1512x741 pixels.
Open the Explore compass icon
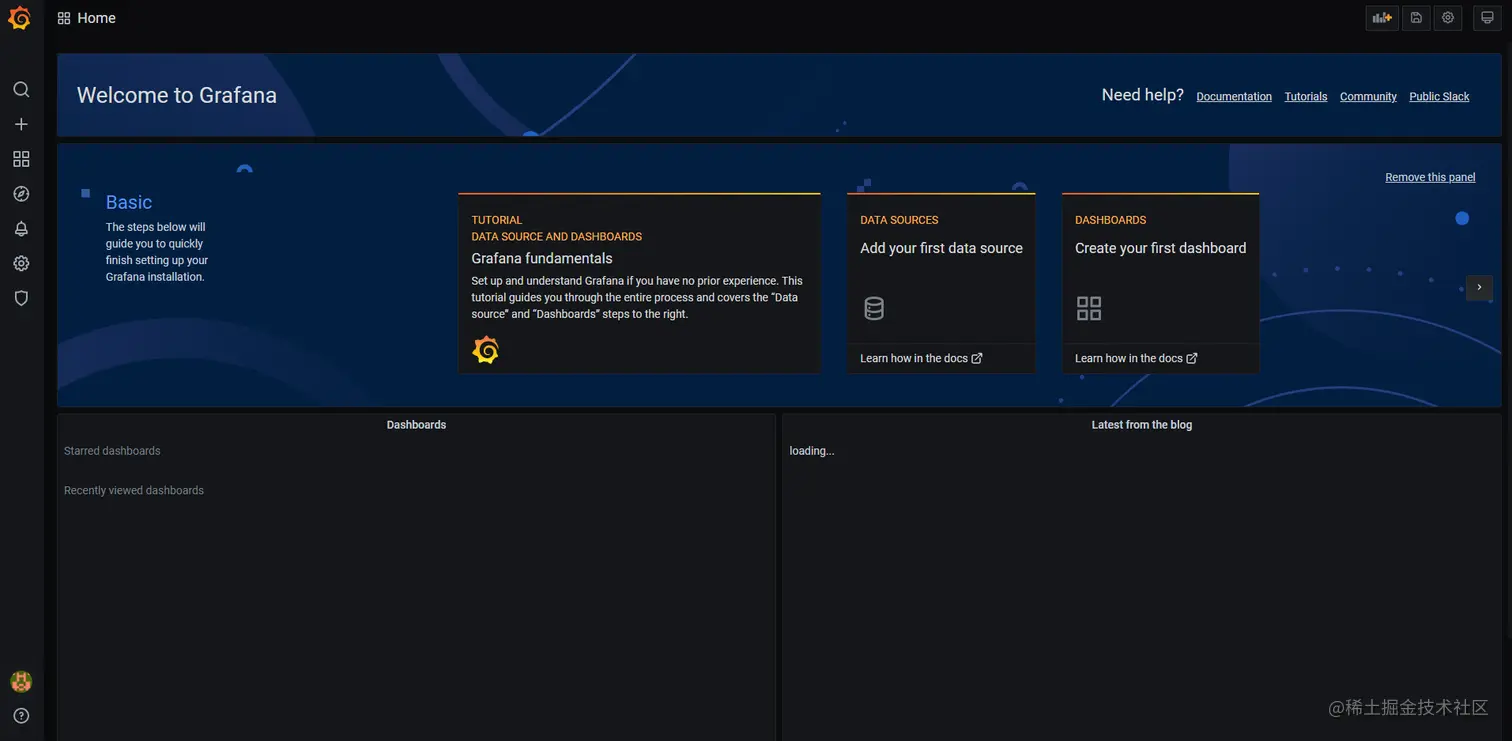[x=21, y=194]
